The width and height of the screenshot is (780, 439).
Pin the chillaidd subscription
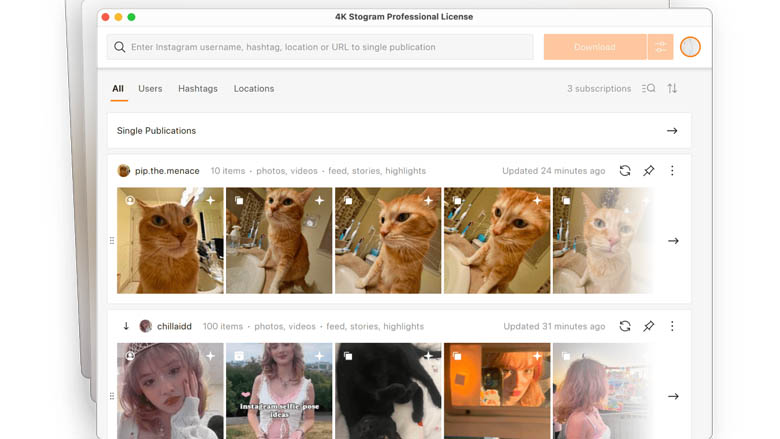click(649, 326)
